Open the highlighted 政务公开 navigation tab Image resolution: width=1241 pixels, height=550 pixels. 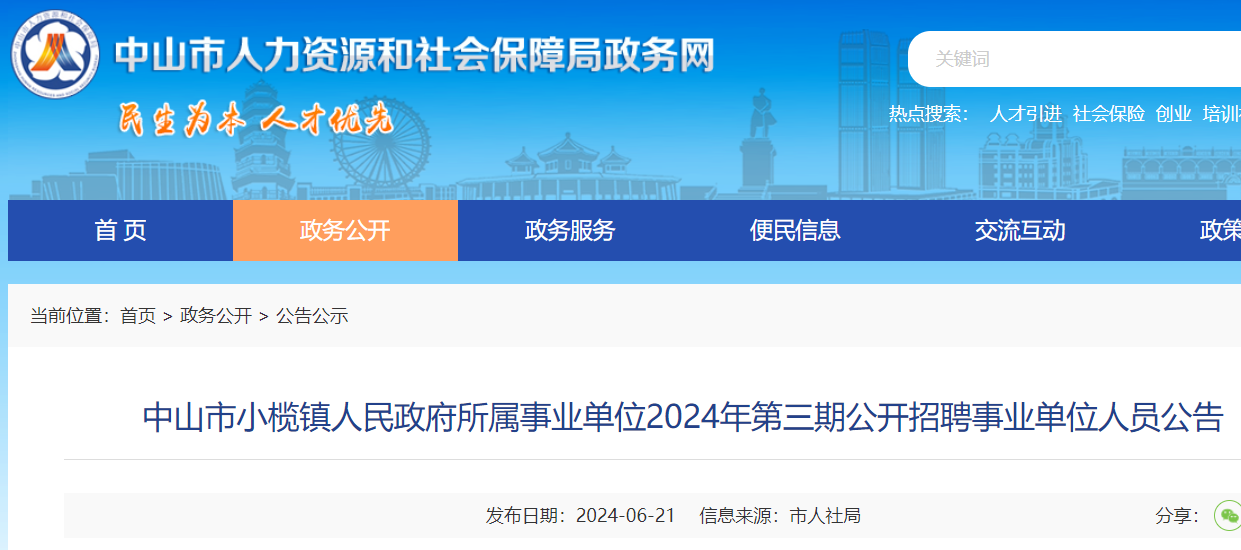(x=345, y=231)
